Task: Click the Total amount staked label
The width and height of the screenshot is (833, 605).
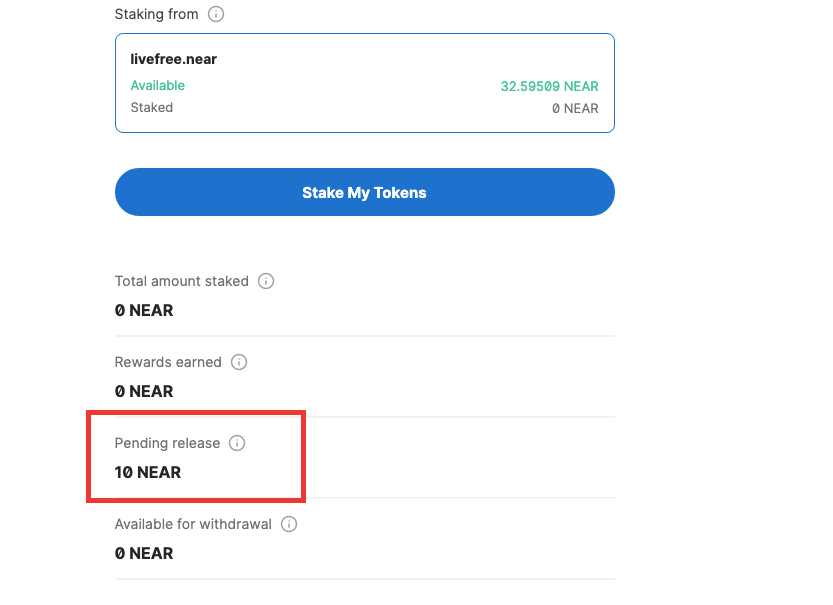Action: [182, 281]
